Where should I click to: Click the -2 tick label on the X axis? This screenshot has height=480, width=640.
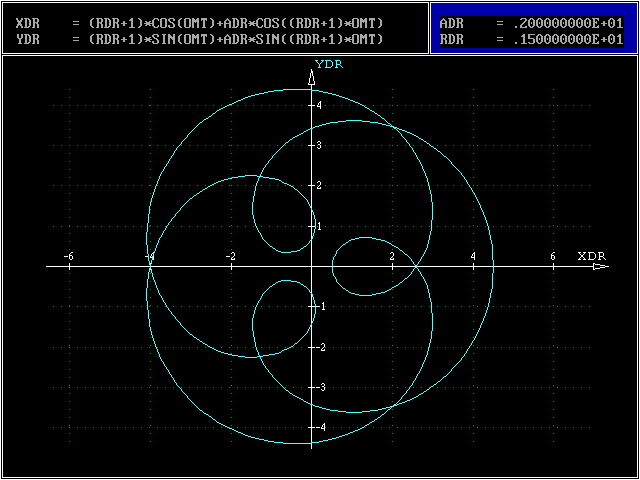click(x=229, y=257)
